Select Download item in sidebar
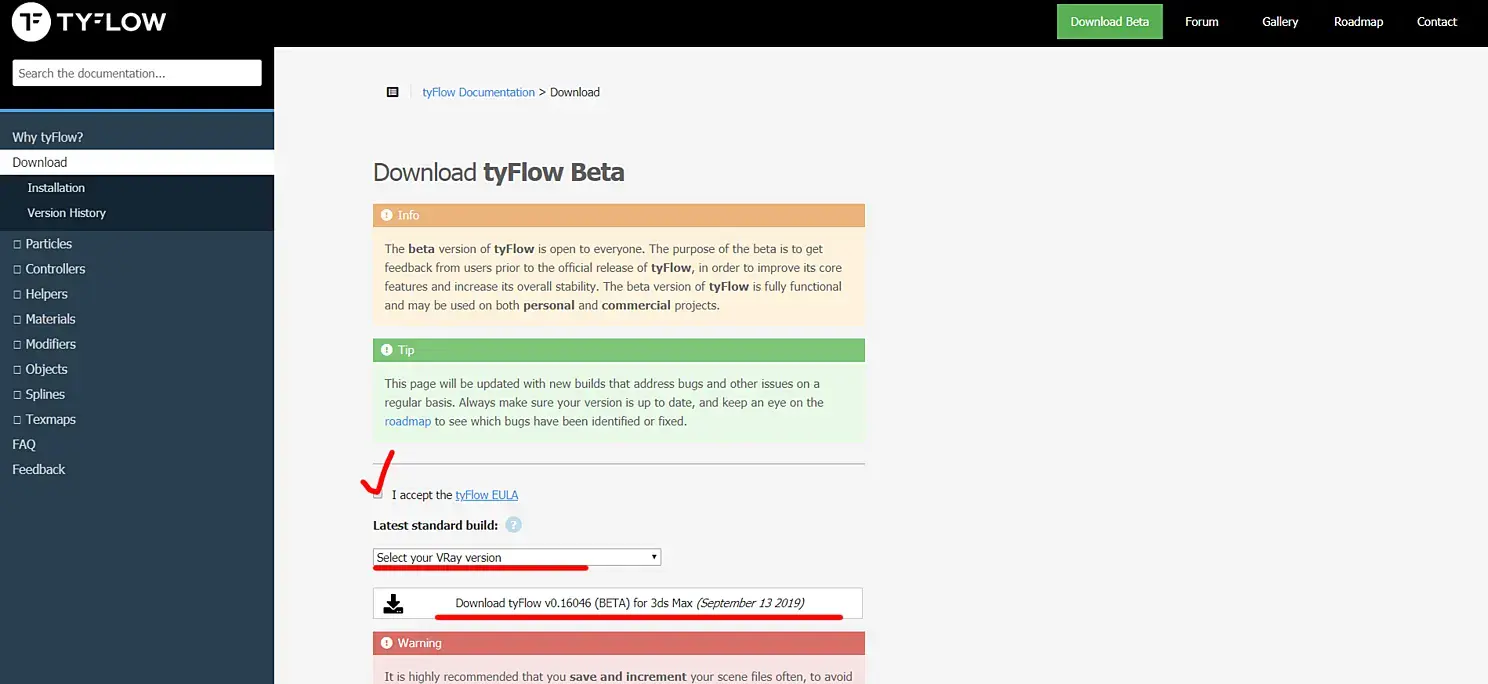The width and height of the screenshot is (1488, 684). [x=137, y=162]
